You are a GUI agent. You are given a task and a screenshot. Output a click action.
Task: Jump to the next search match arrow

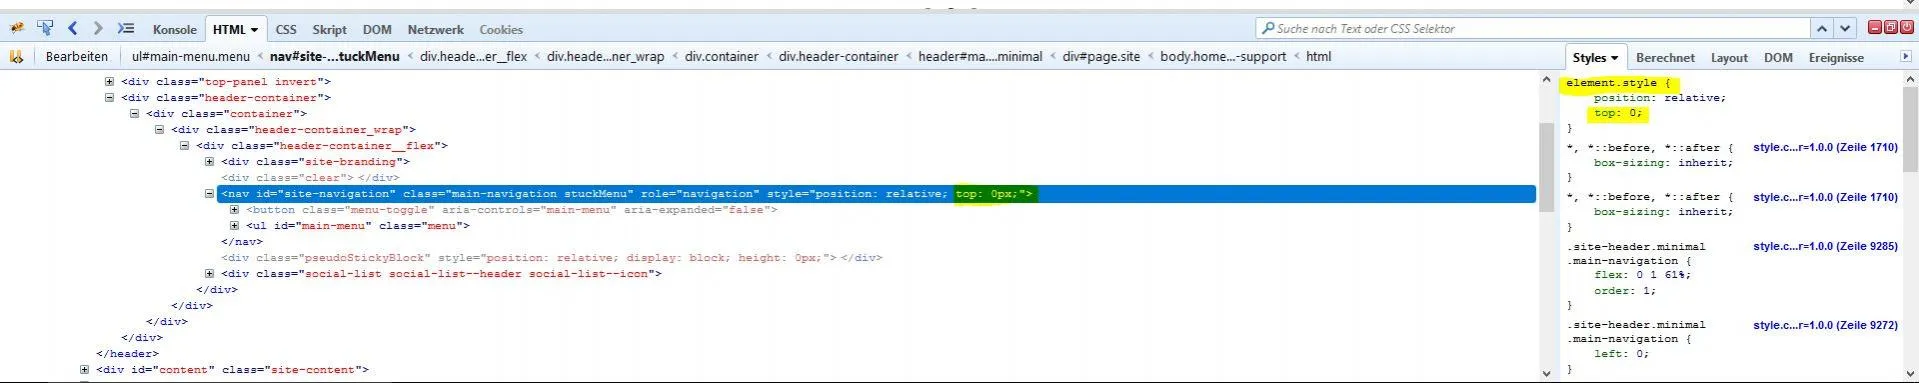1845,28
